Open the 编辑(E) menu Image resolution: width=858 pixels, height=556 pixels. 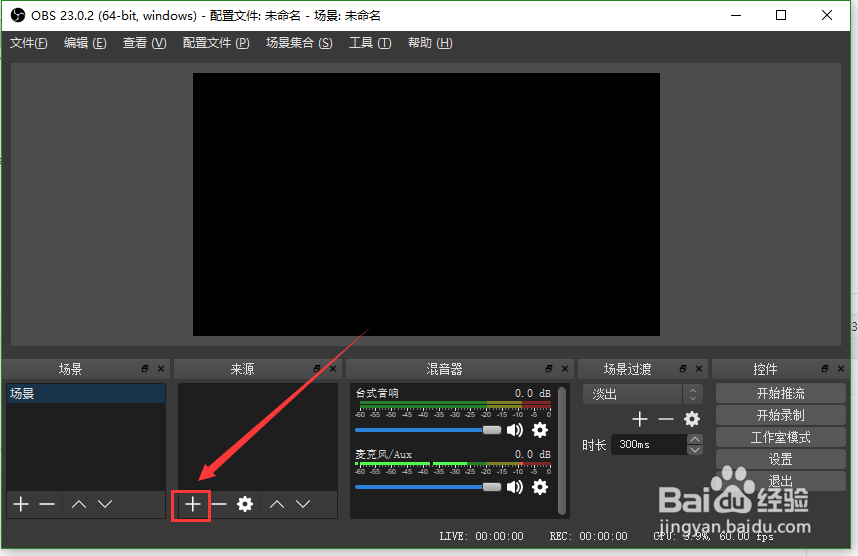(85, 43)
